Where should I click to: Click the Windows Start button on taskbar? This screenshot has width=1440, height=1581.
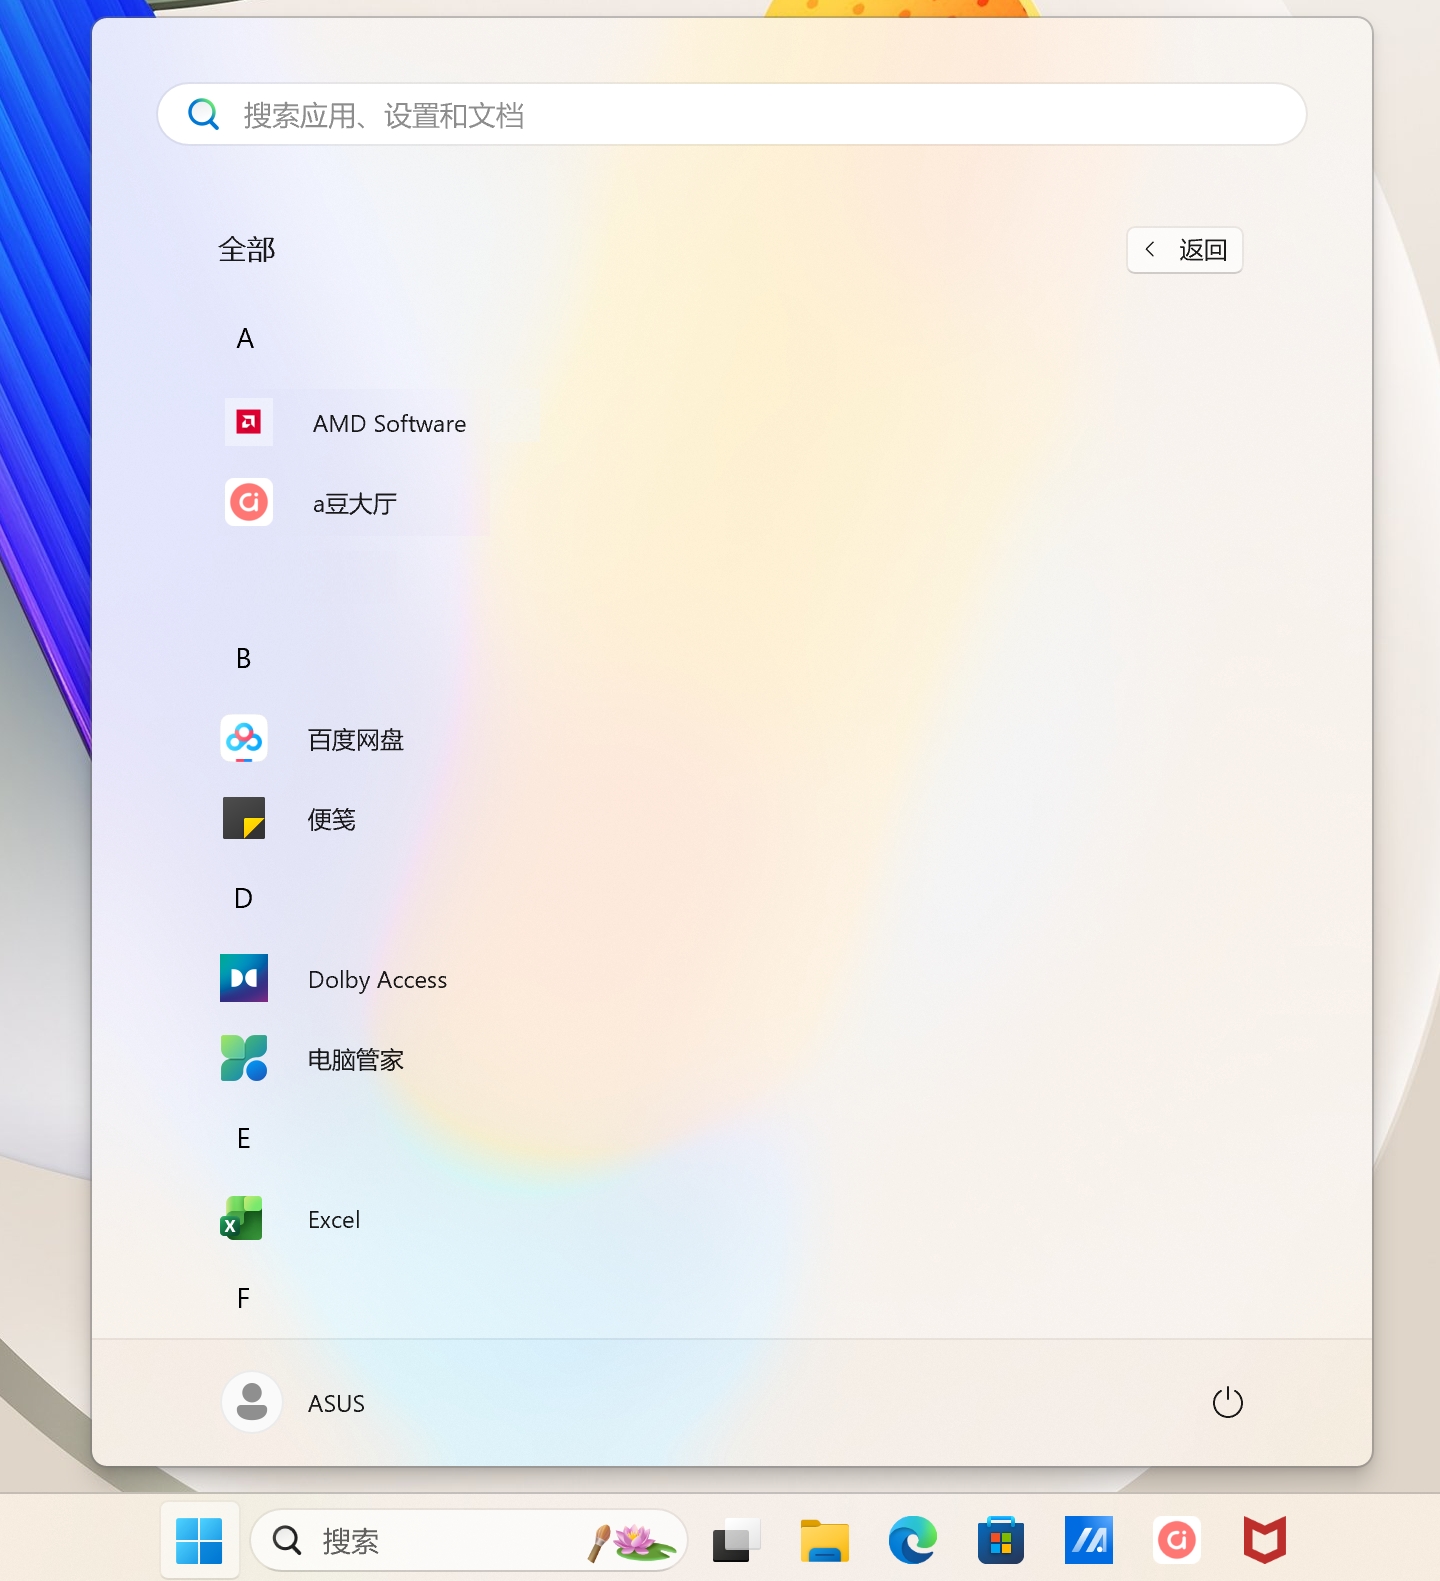click(199, 1541)
